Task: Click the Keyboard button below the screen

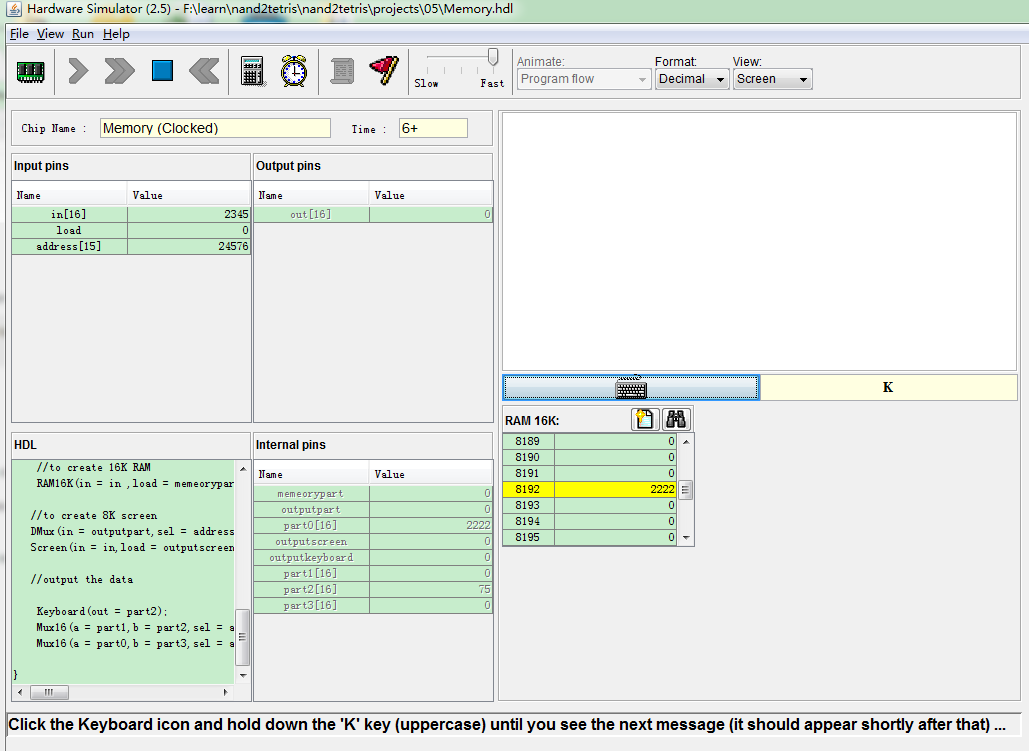Action: (x=631, y=388)
